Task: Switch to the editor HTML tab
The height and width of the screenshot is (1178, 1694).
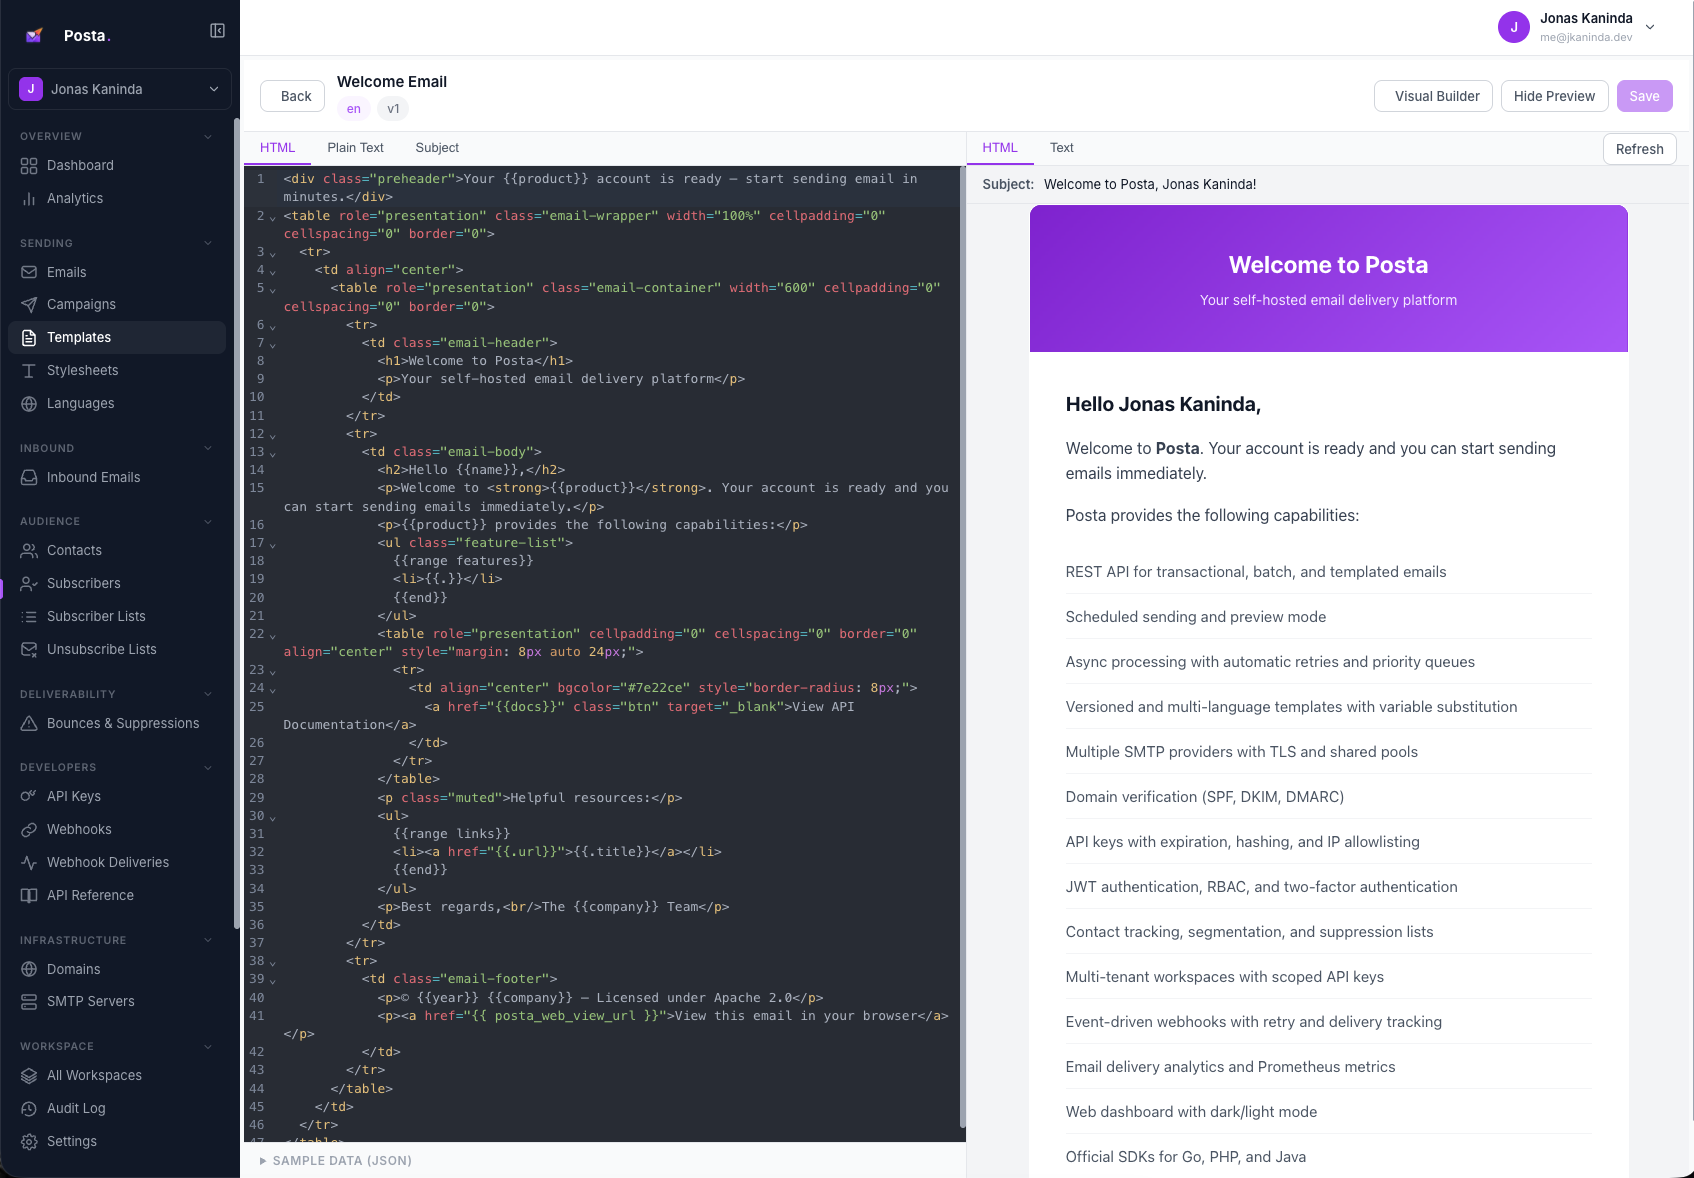Action: (x=278, y=148)
